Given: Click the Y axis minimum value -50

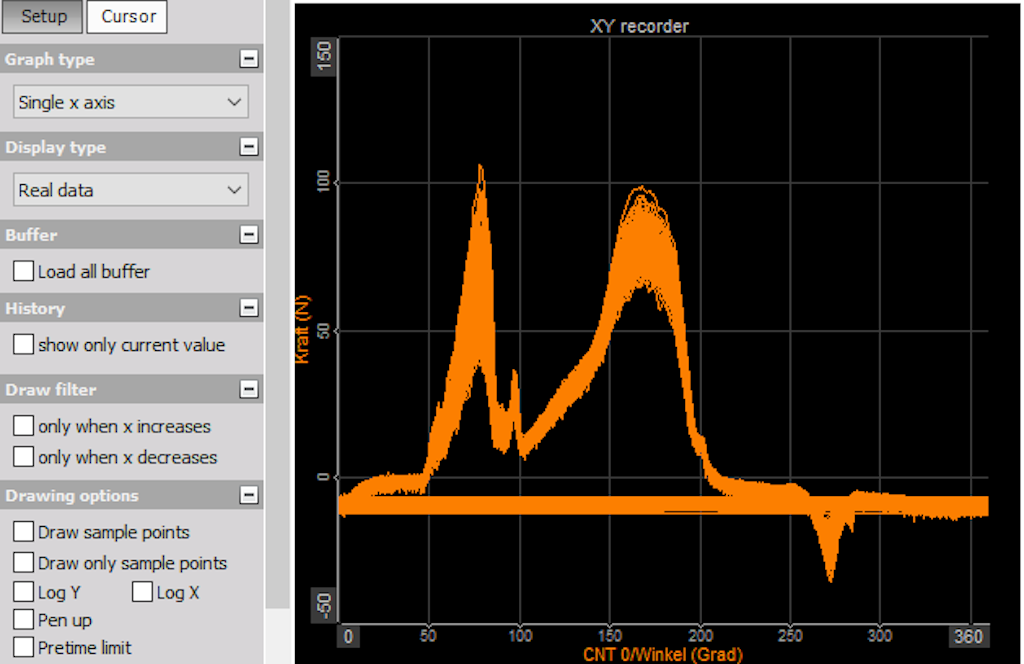Looking at the screenshot, I should click(x=323, y=605).
